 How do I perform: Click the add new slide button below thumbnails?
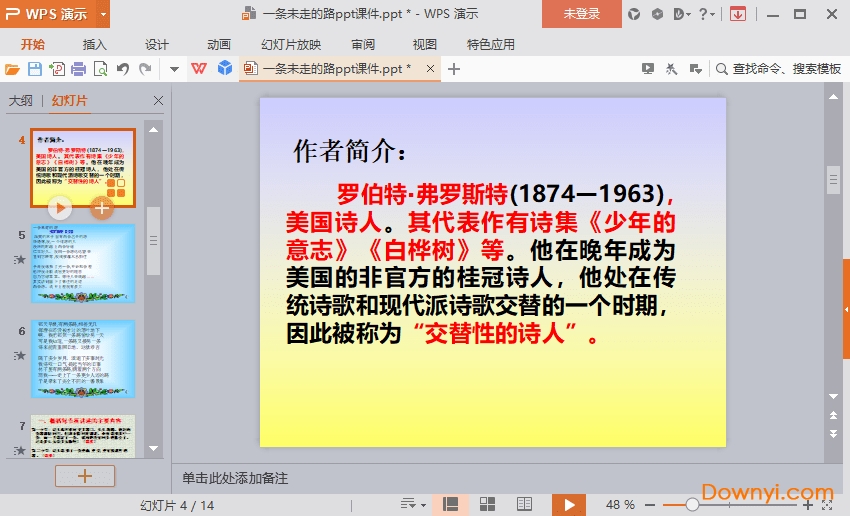click(84, 476)
